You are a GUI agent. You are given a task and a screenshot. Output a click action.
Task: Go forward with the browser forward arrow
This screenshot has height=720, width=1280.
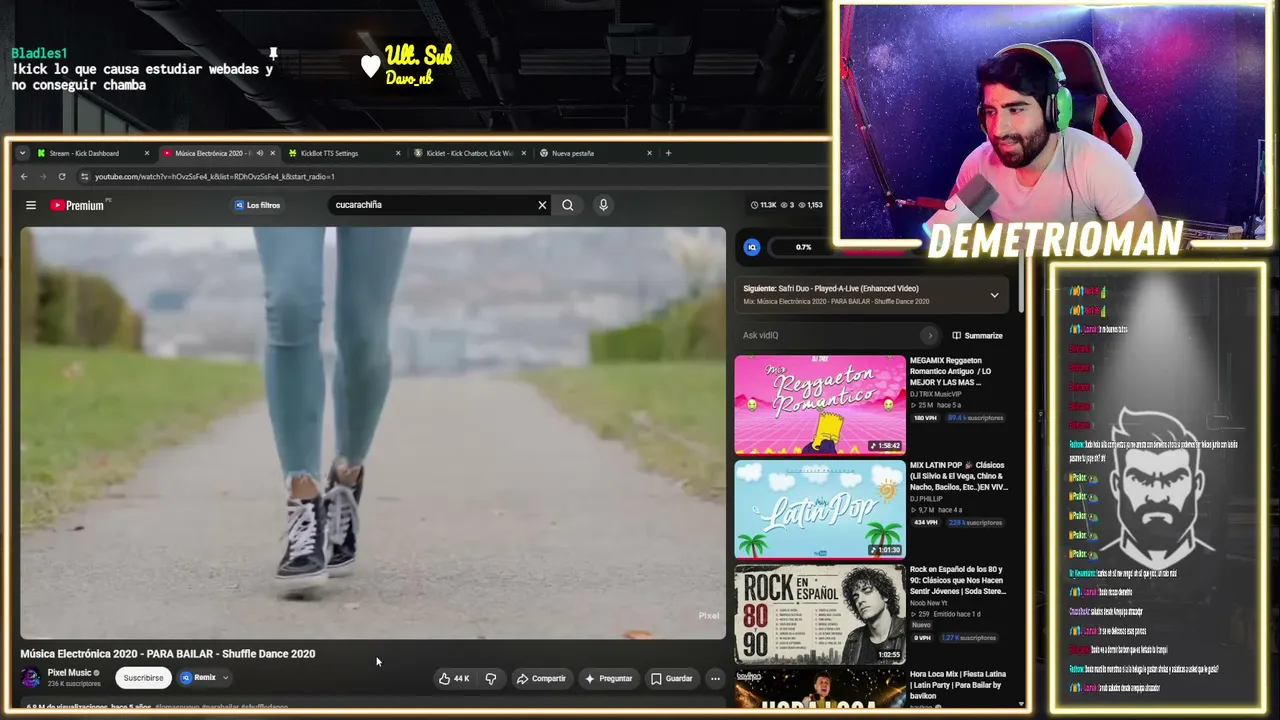click(43, 177)
